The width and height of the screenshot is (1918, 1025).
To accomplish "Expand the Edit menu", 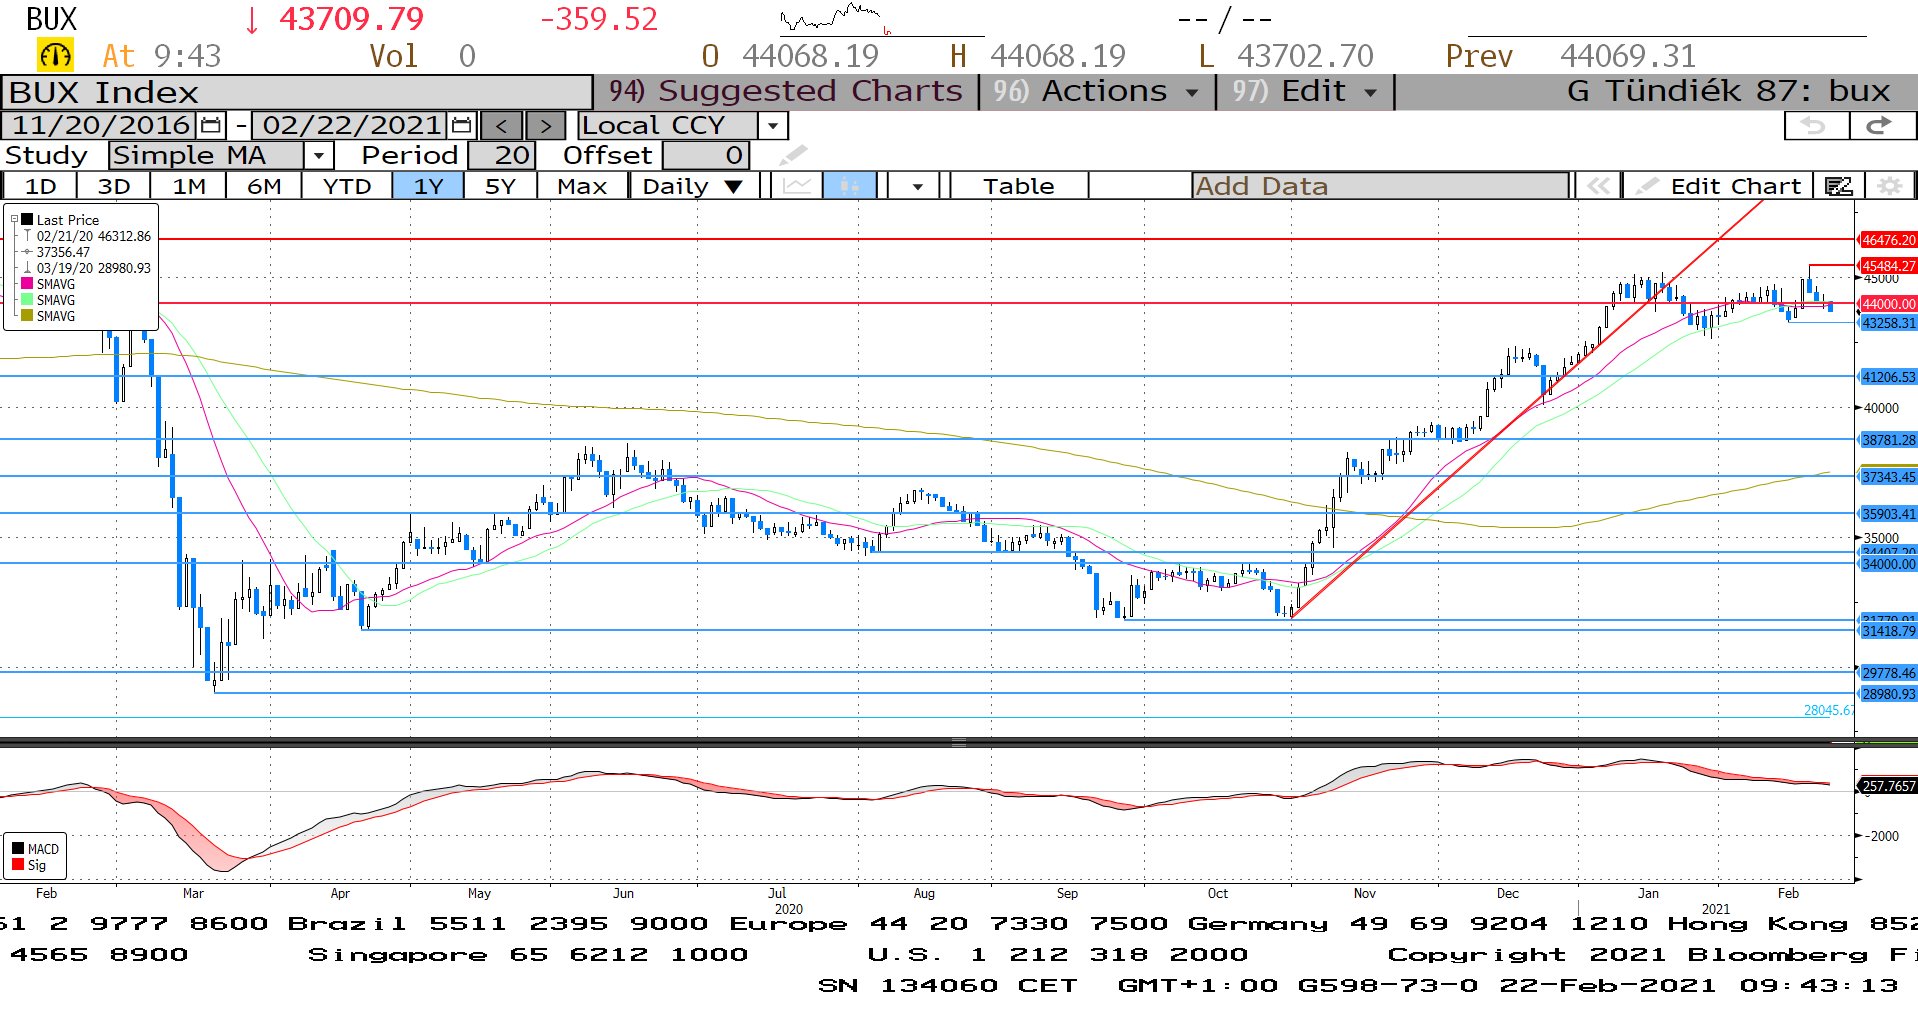I will [x=1304, y=91].
